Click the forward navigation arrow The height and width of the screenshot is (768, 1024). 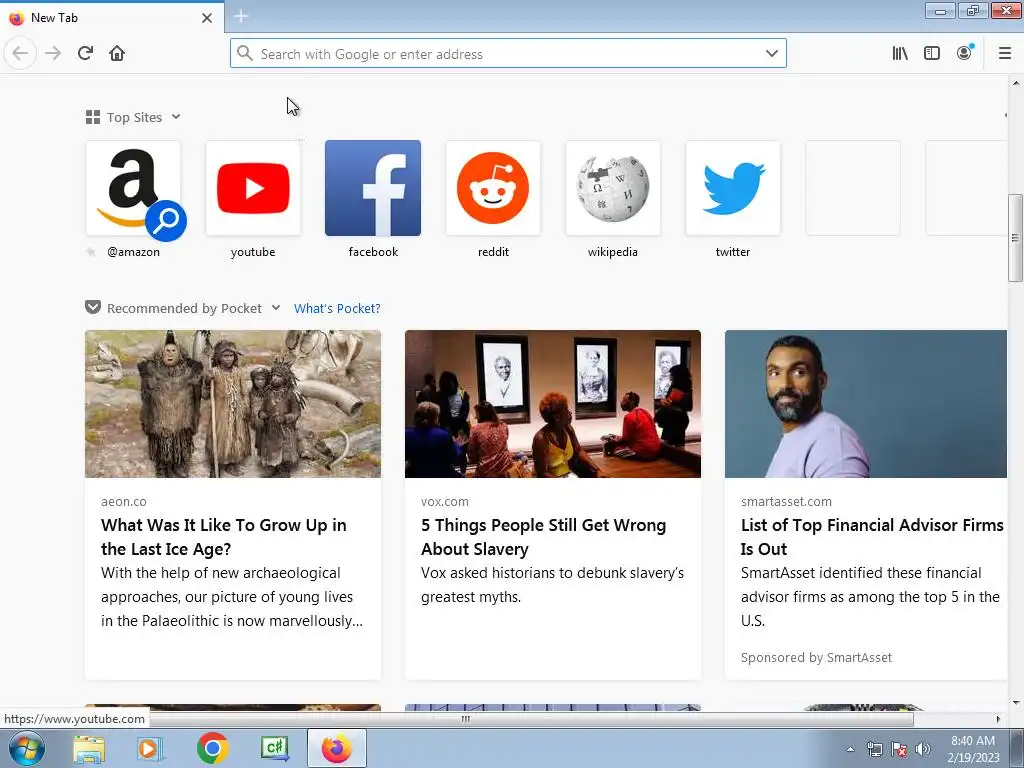coord(53,53)
